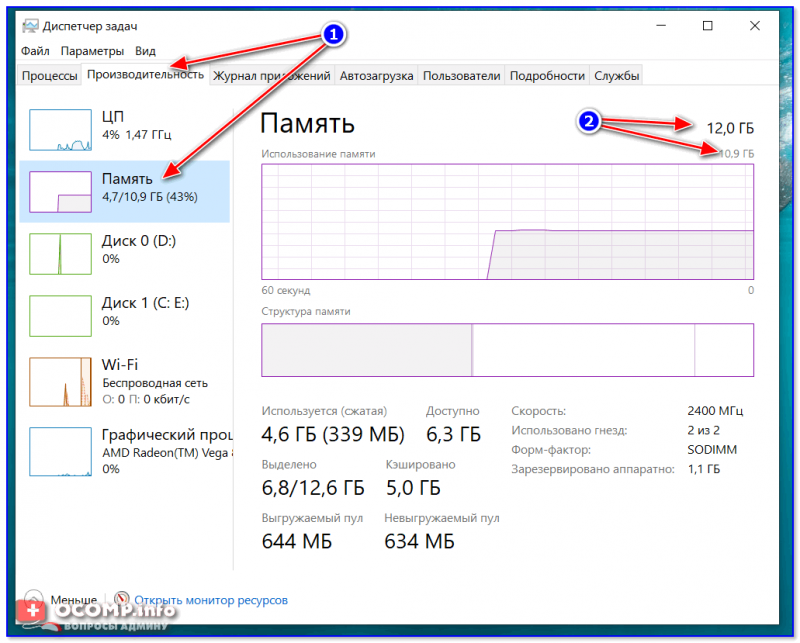Close the Диспетчер задач window
The height and width of the screenshot is (643, 800).
tap(755, 26)
